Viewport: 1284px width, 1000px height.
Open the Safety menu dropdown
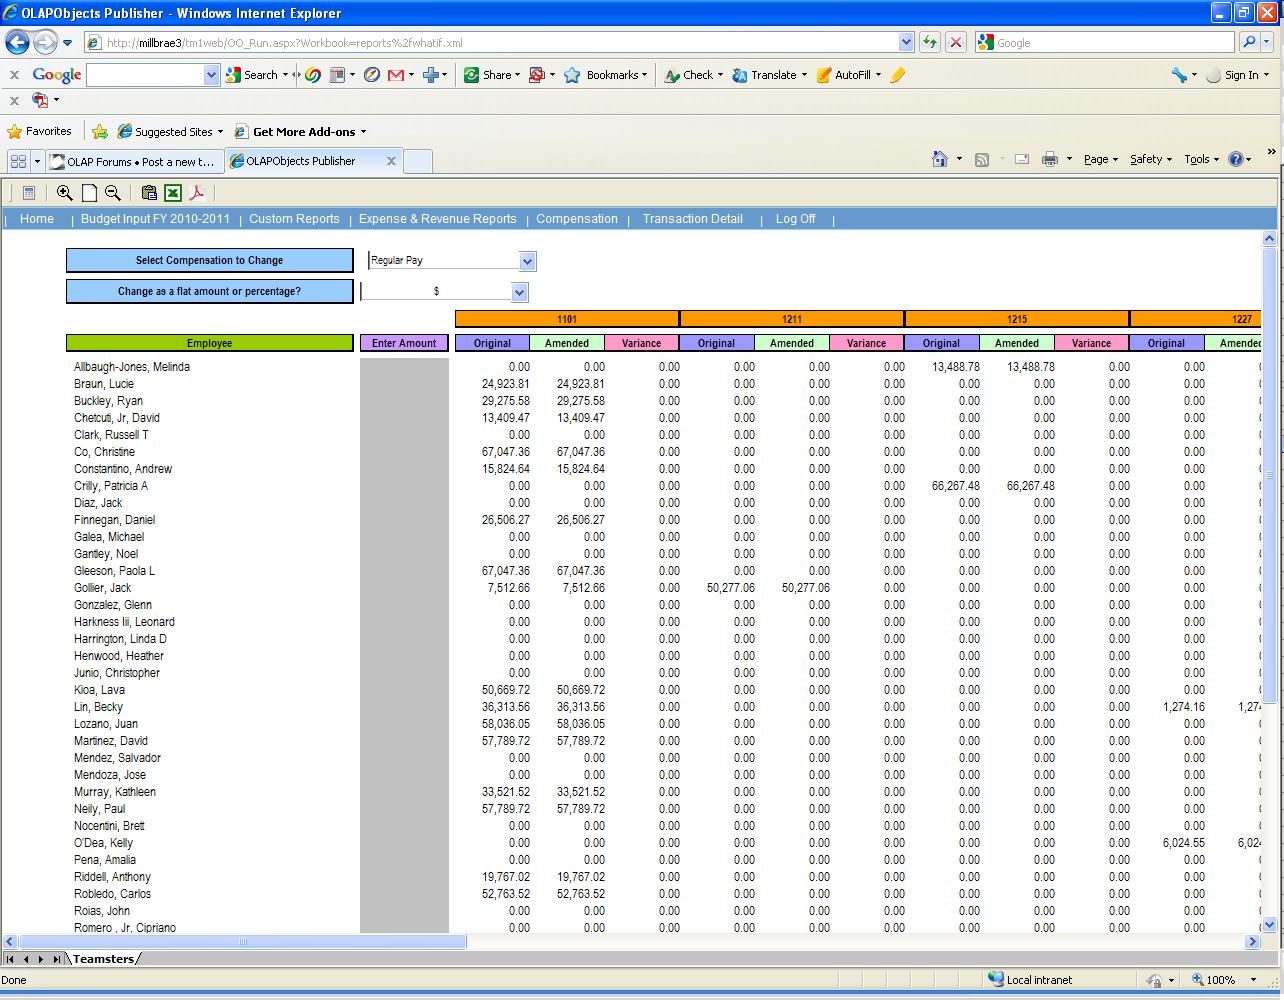(x=1151, y=159)
